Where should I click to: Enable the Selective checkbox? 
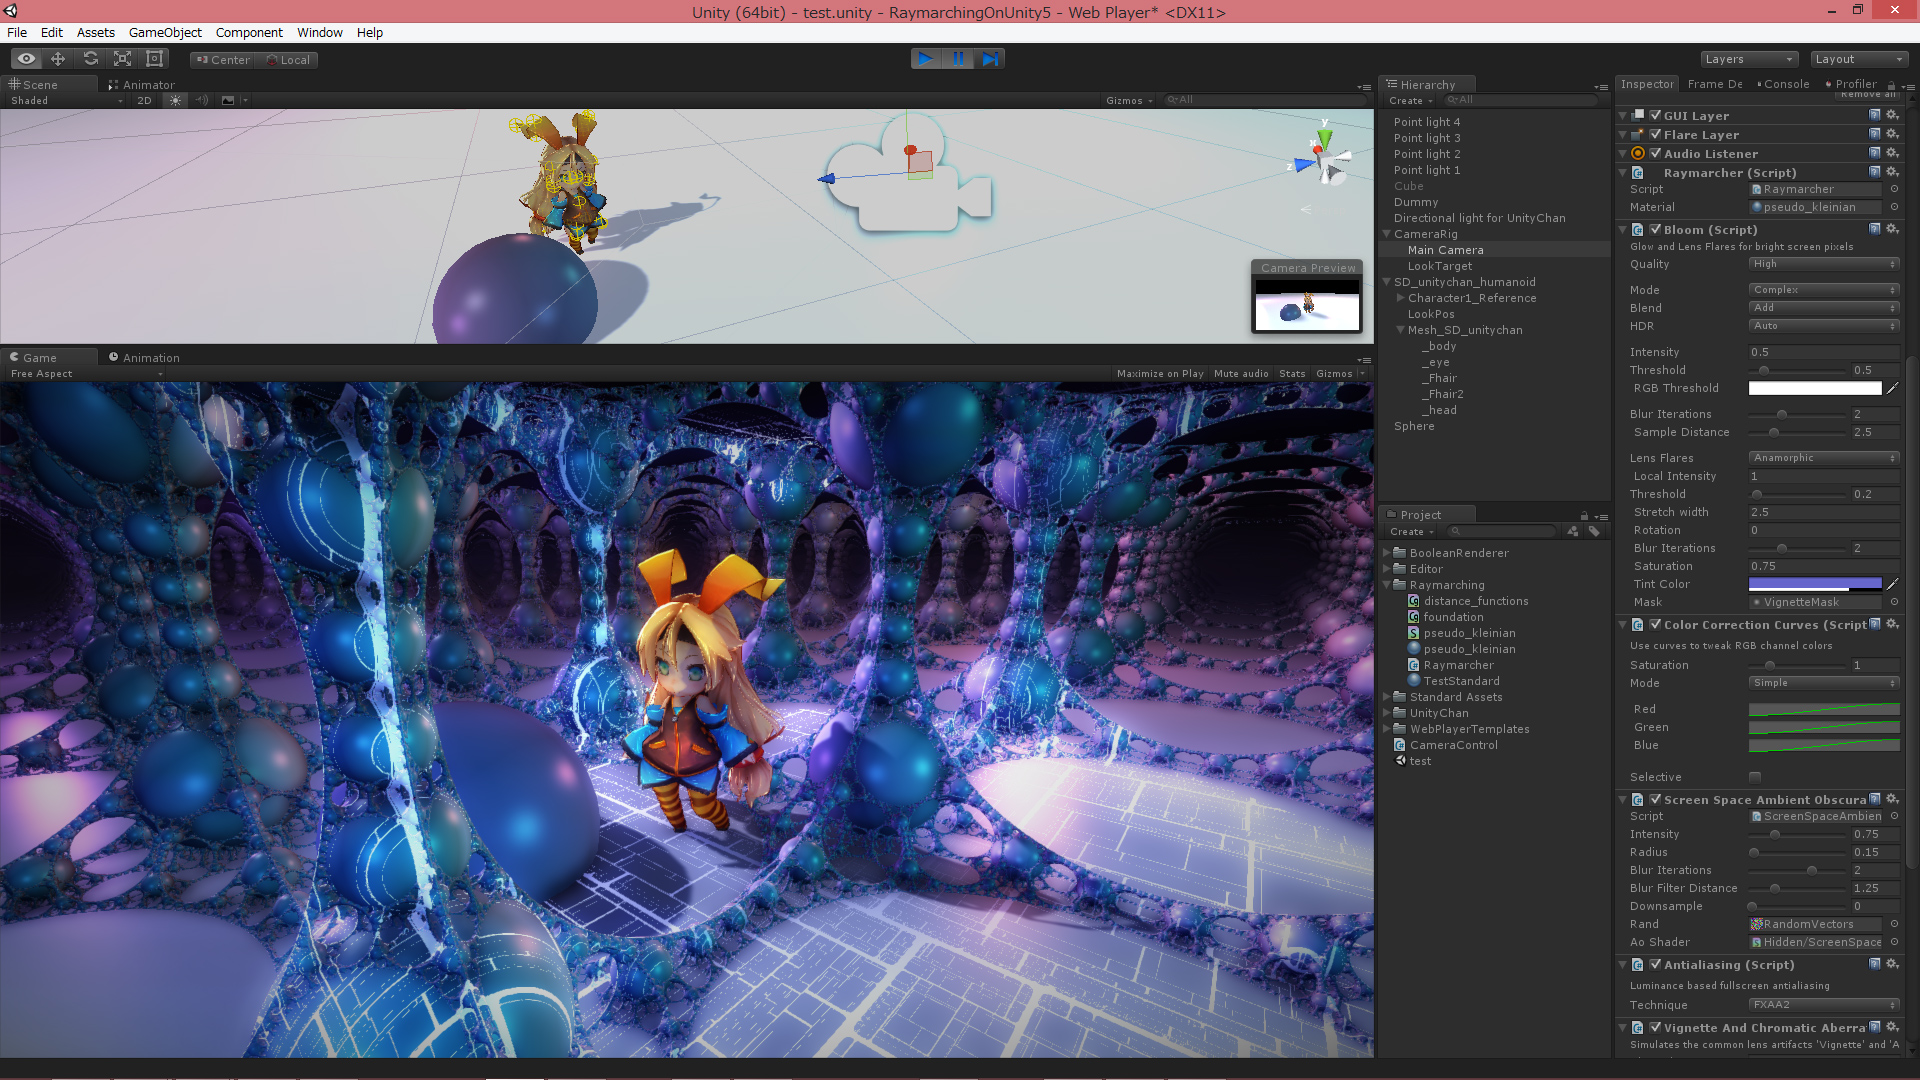tap(1754, 777)
